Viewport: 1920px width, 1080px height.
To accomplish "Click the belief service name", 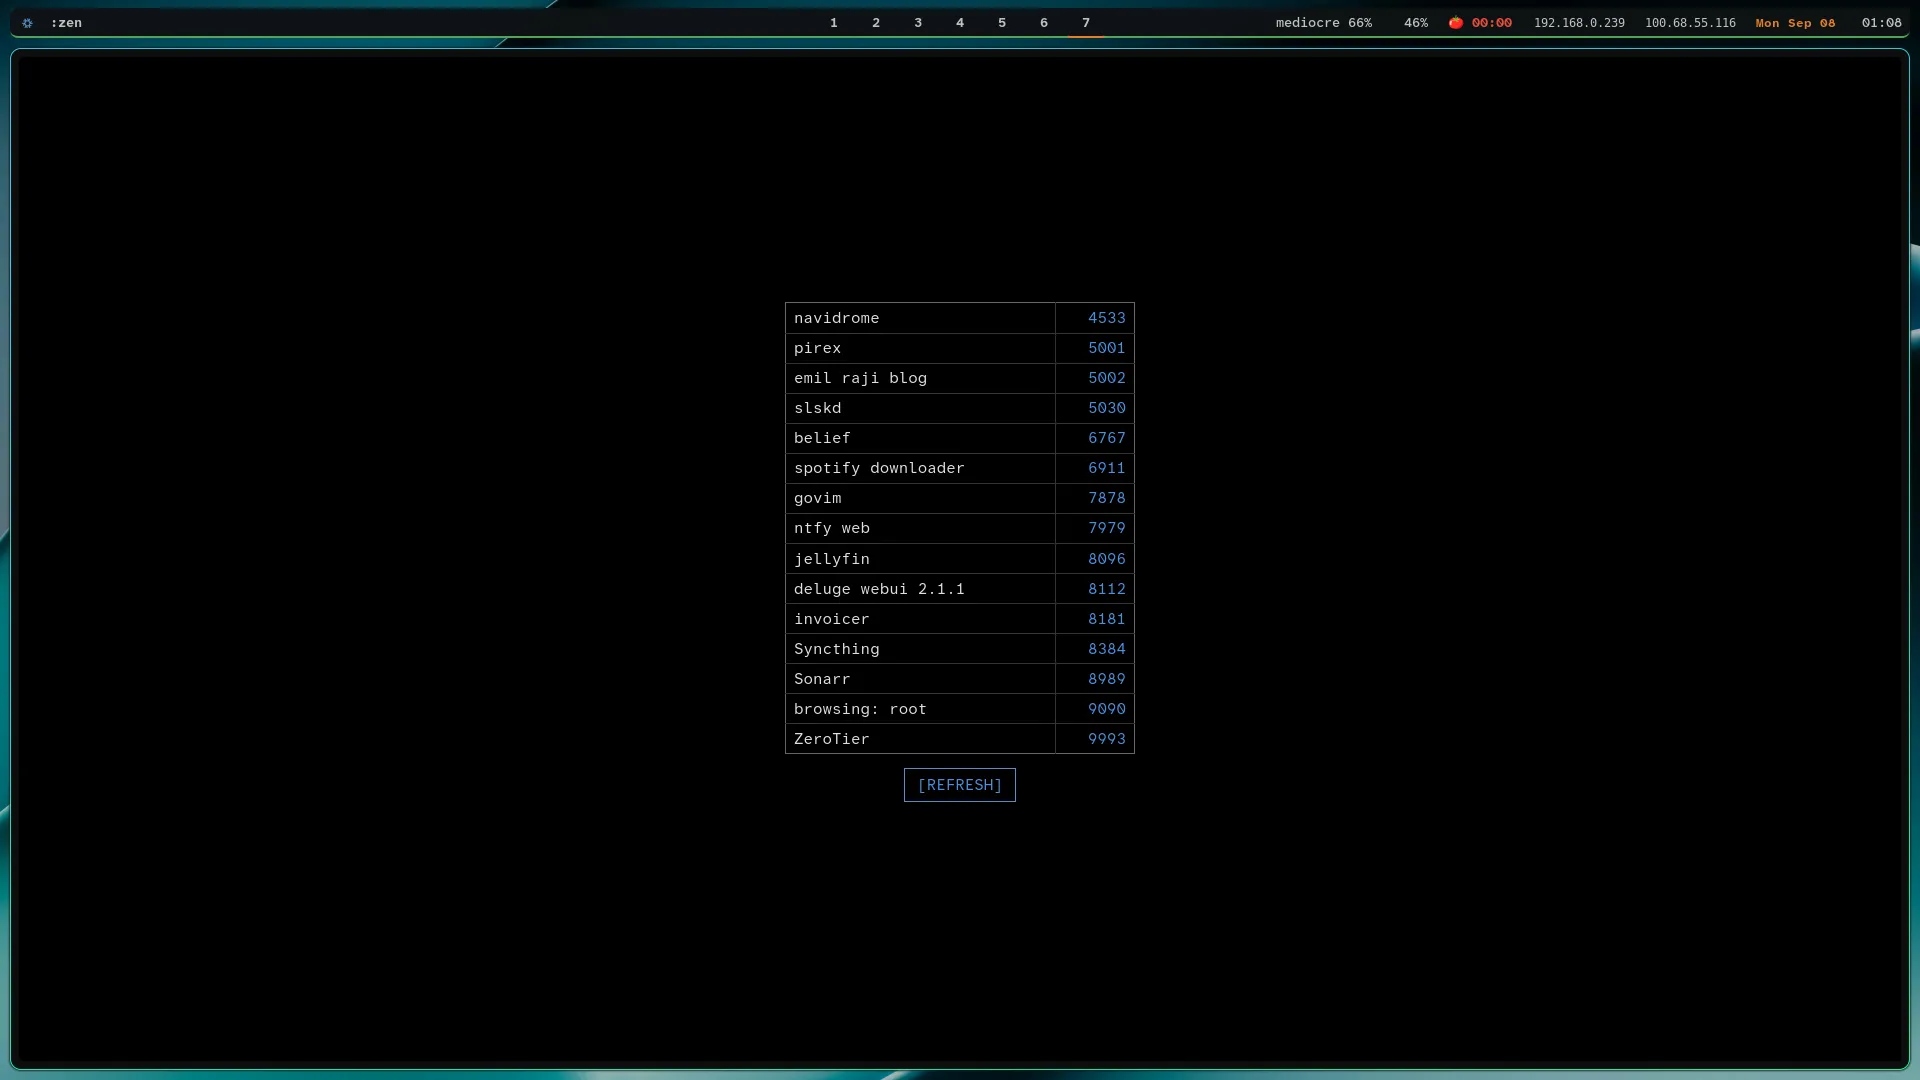I will [822, 438].
